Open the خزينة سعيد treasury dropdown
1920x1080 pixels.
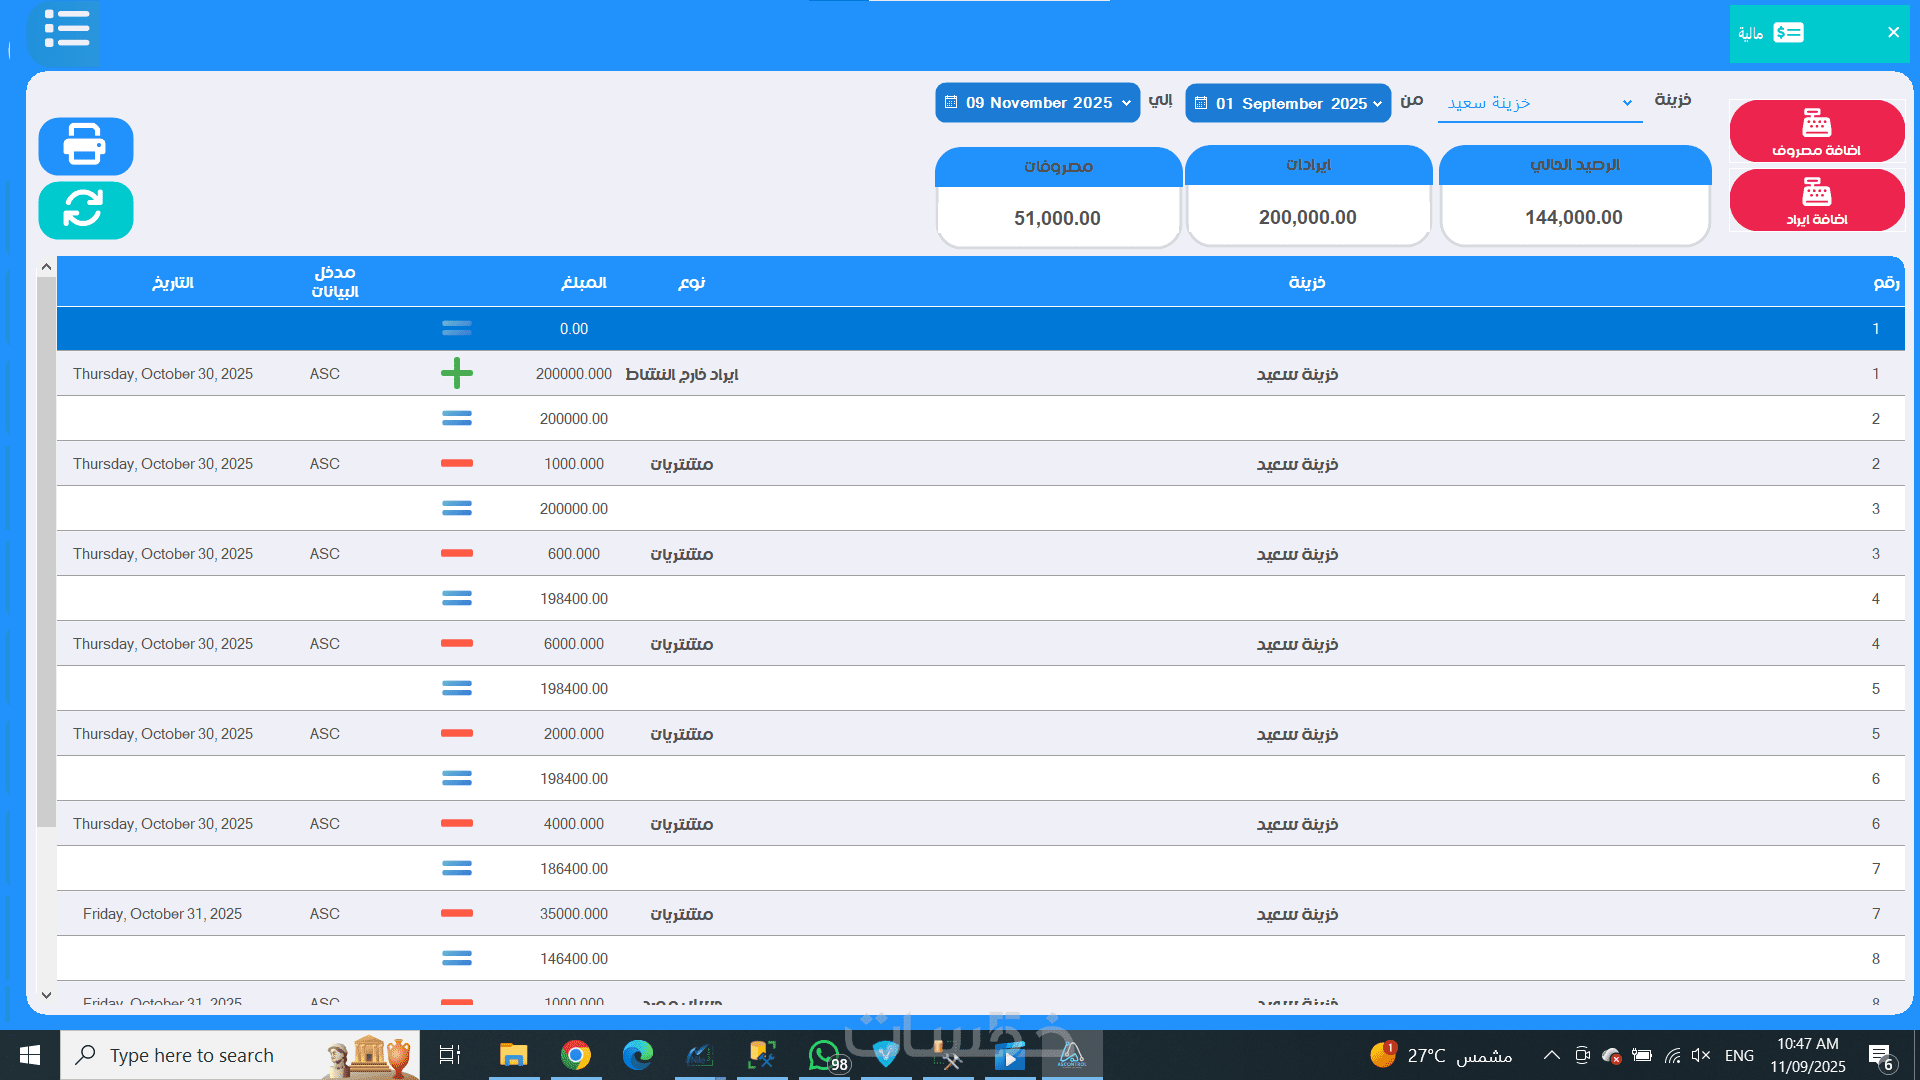[x=1539, y=103]
